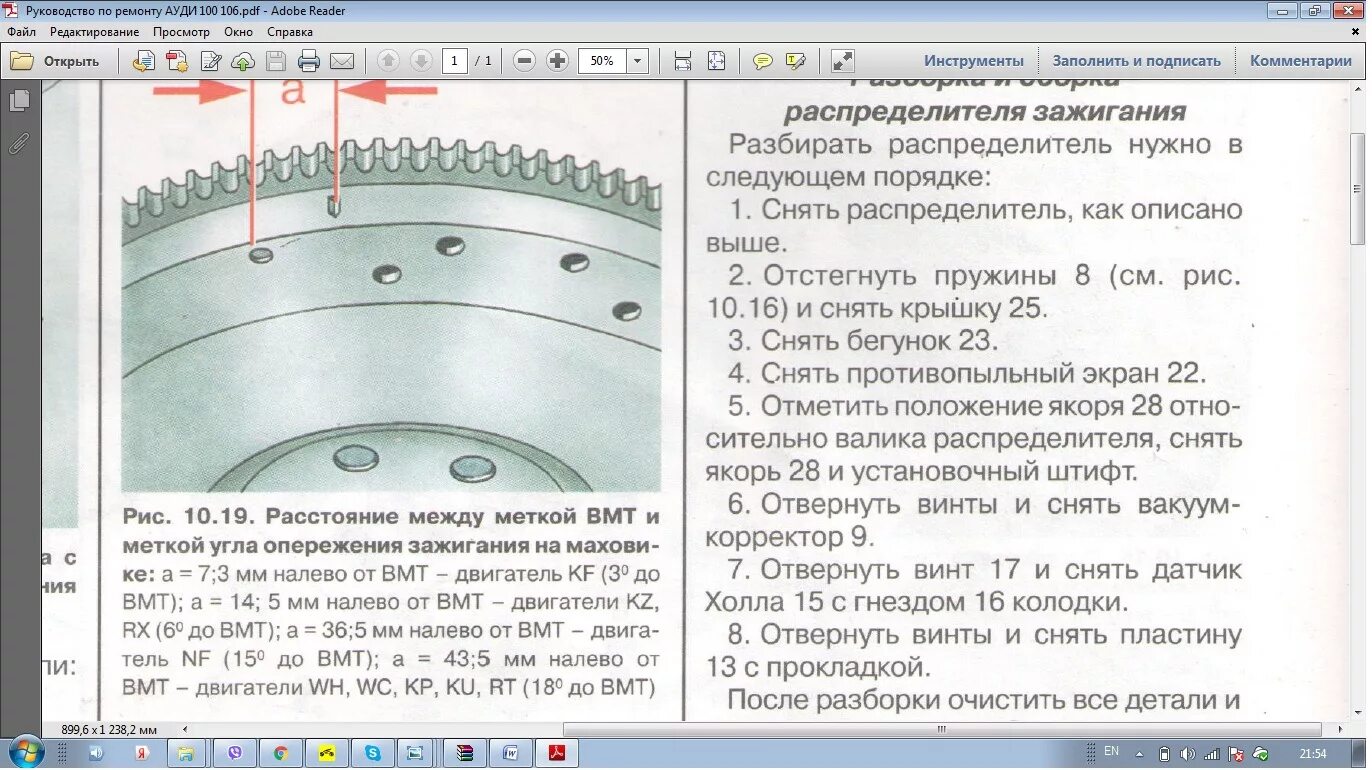Click the edit/sign document pencil icon
The width and height of the screenshot is (1372, 770).
tap(211, 61)
